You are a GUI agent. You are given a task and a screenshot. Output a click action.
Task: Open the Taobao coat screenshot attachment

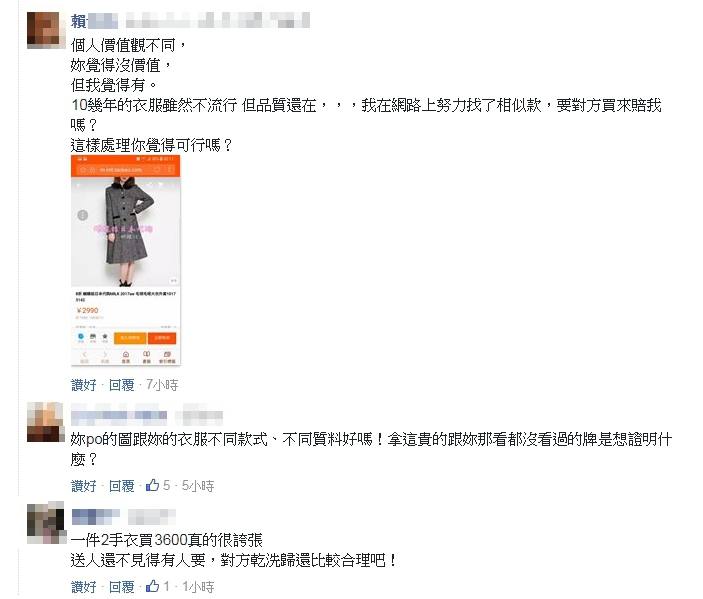126,260
